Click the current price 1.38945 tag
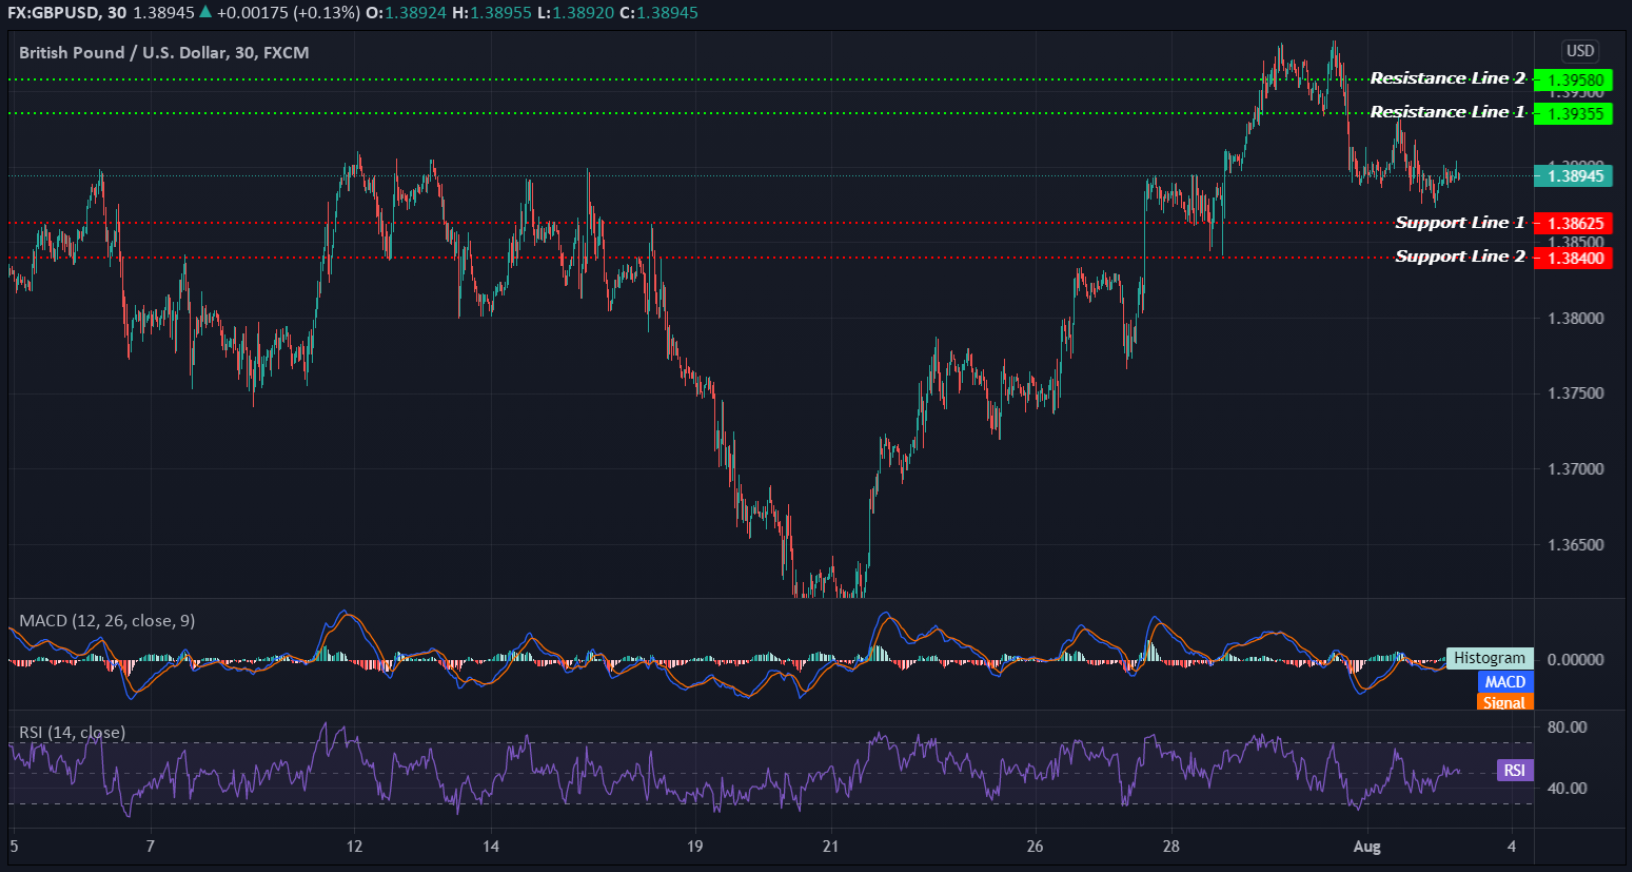 [x=1574, y=176]
